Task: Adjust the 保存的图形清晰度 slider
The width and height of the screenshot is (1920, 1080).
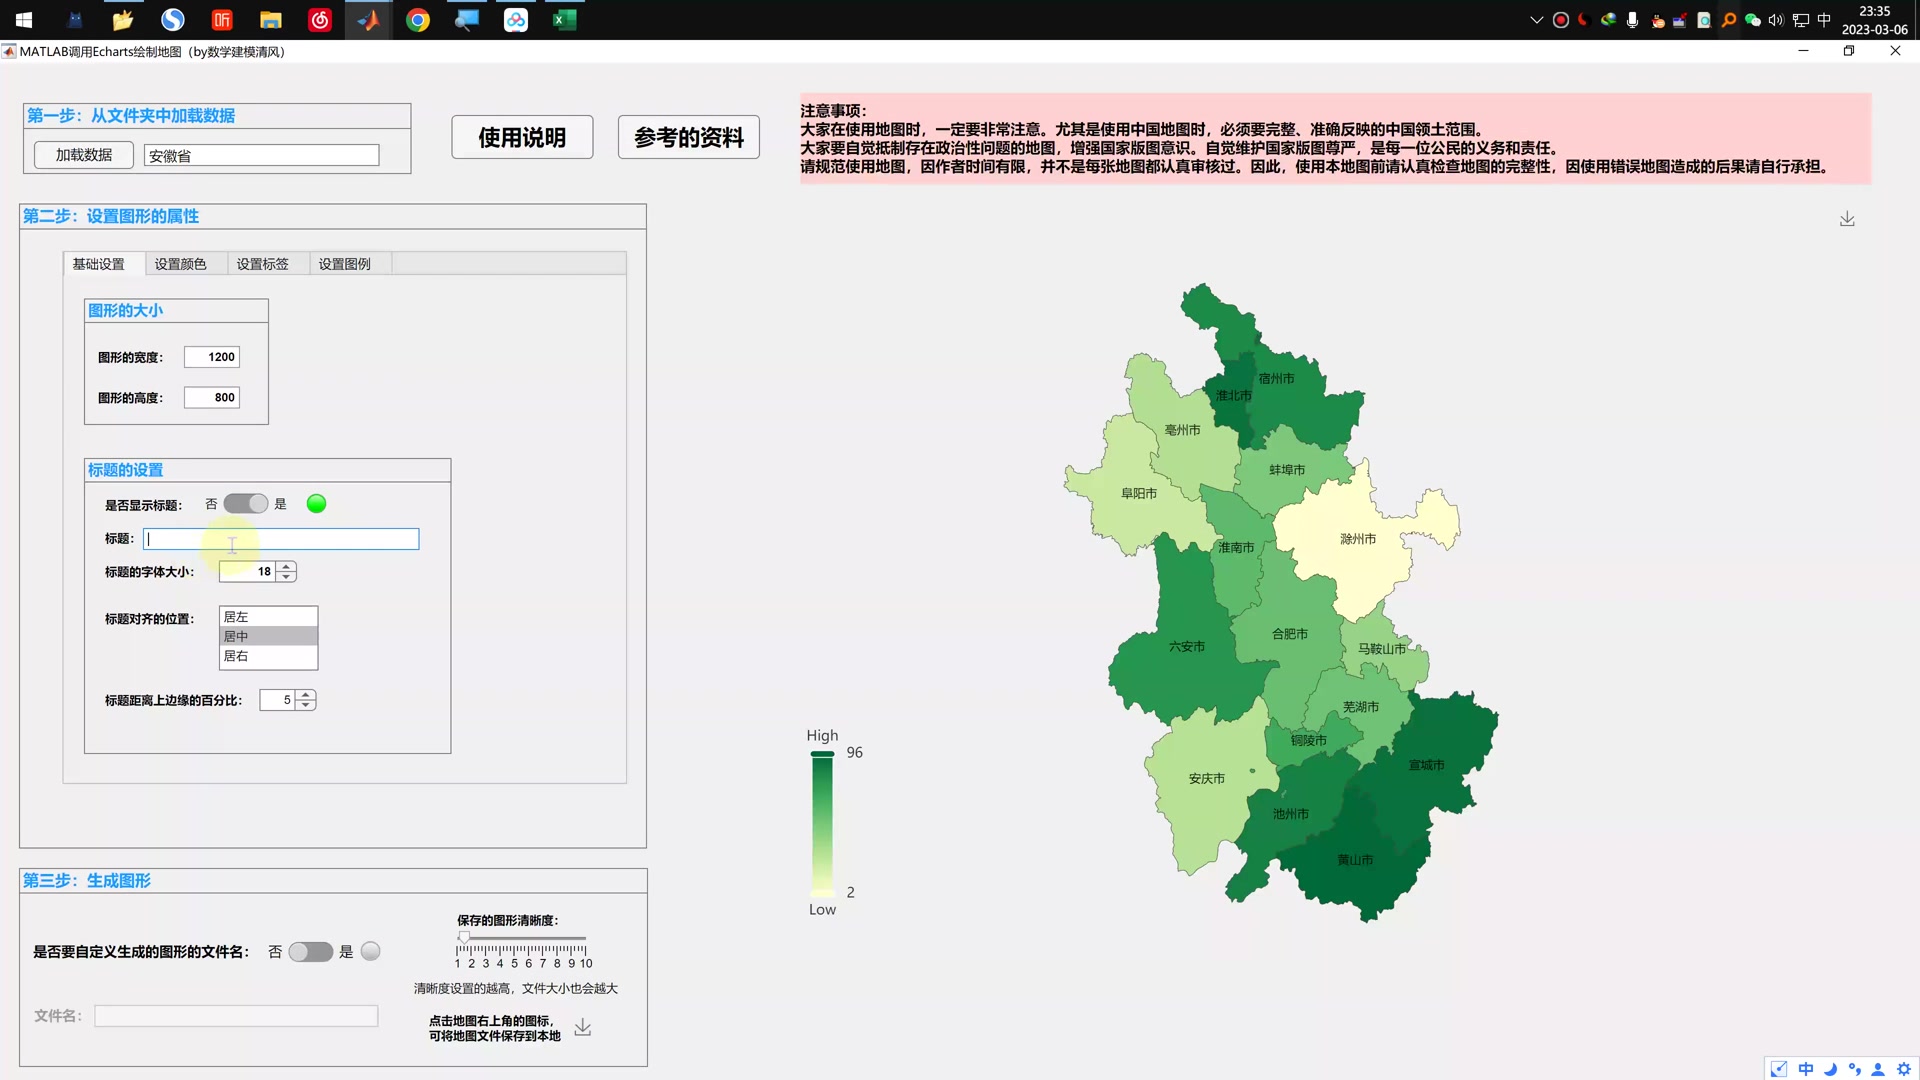Action: 463,937
